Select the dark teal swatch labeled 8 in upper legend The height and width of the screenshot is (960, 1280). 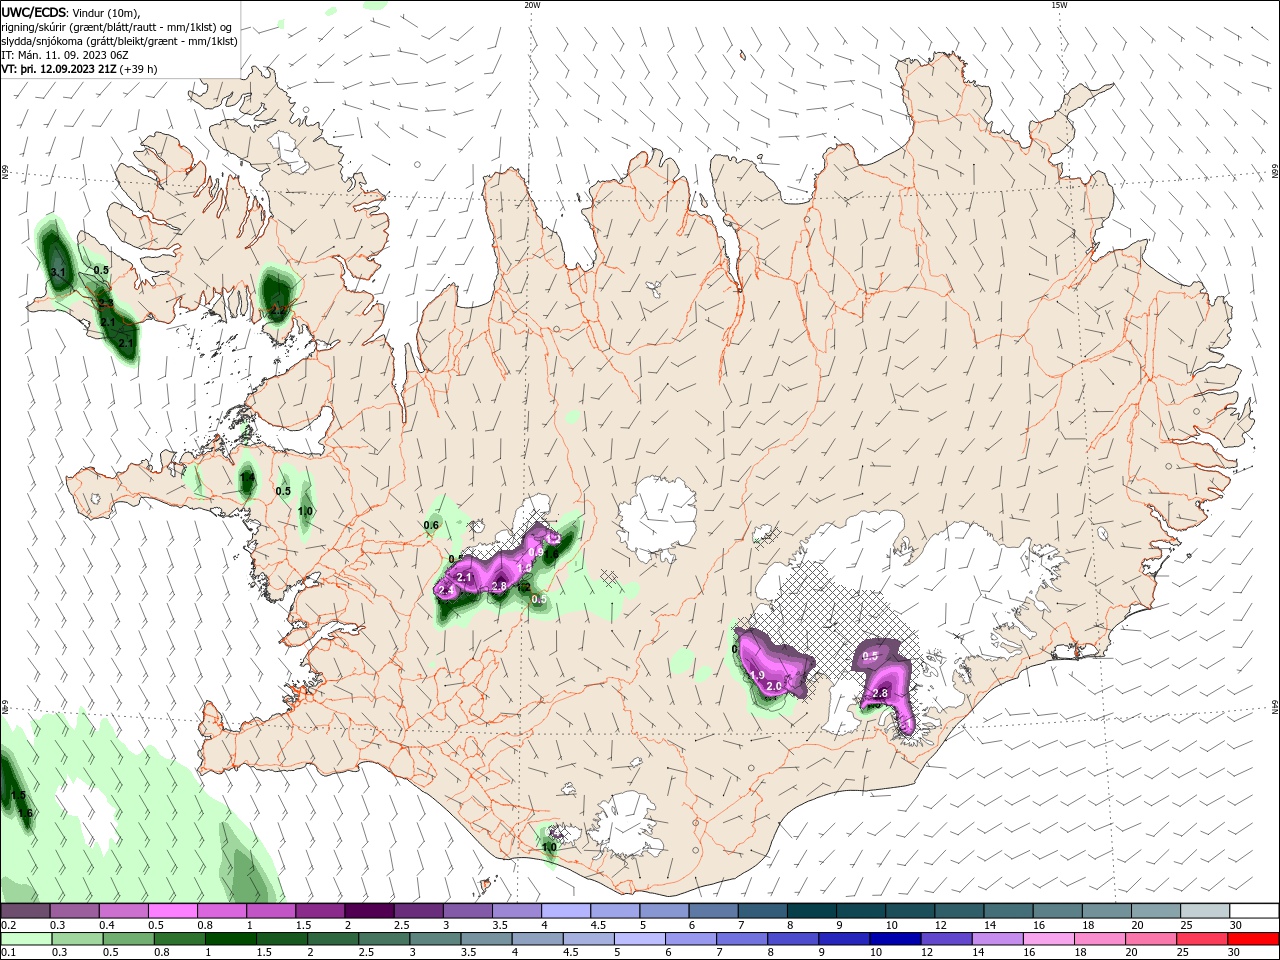(x=812, y=911)
